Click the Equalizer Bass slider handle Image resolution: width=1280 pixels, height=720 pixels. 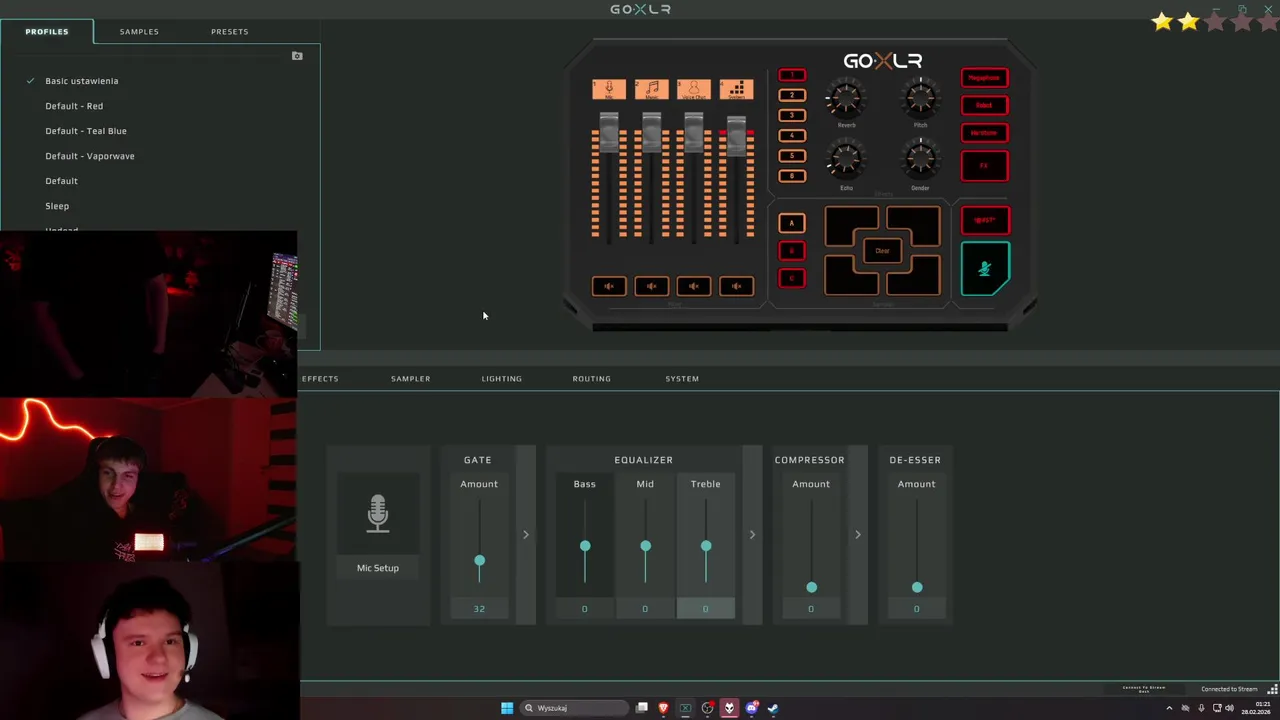tap(585, 546)
